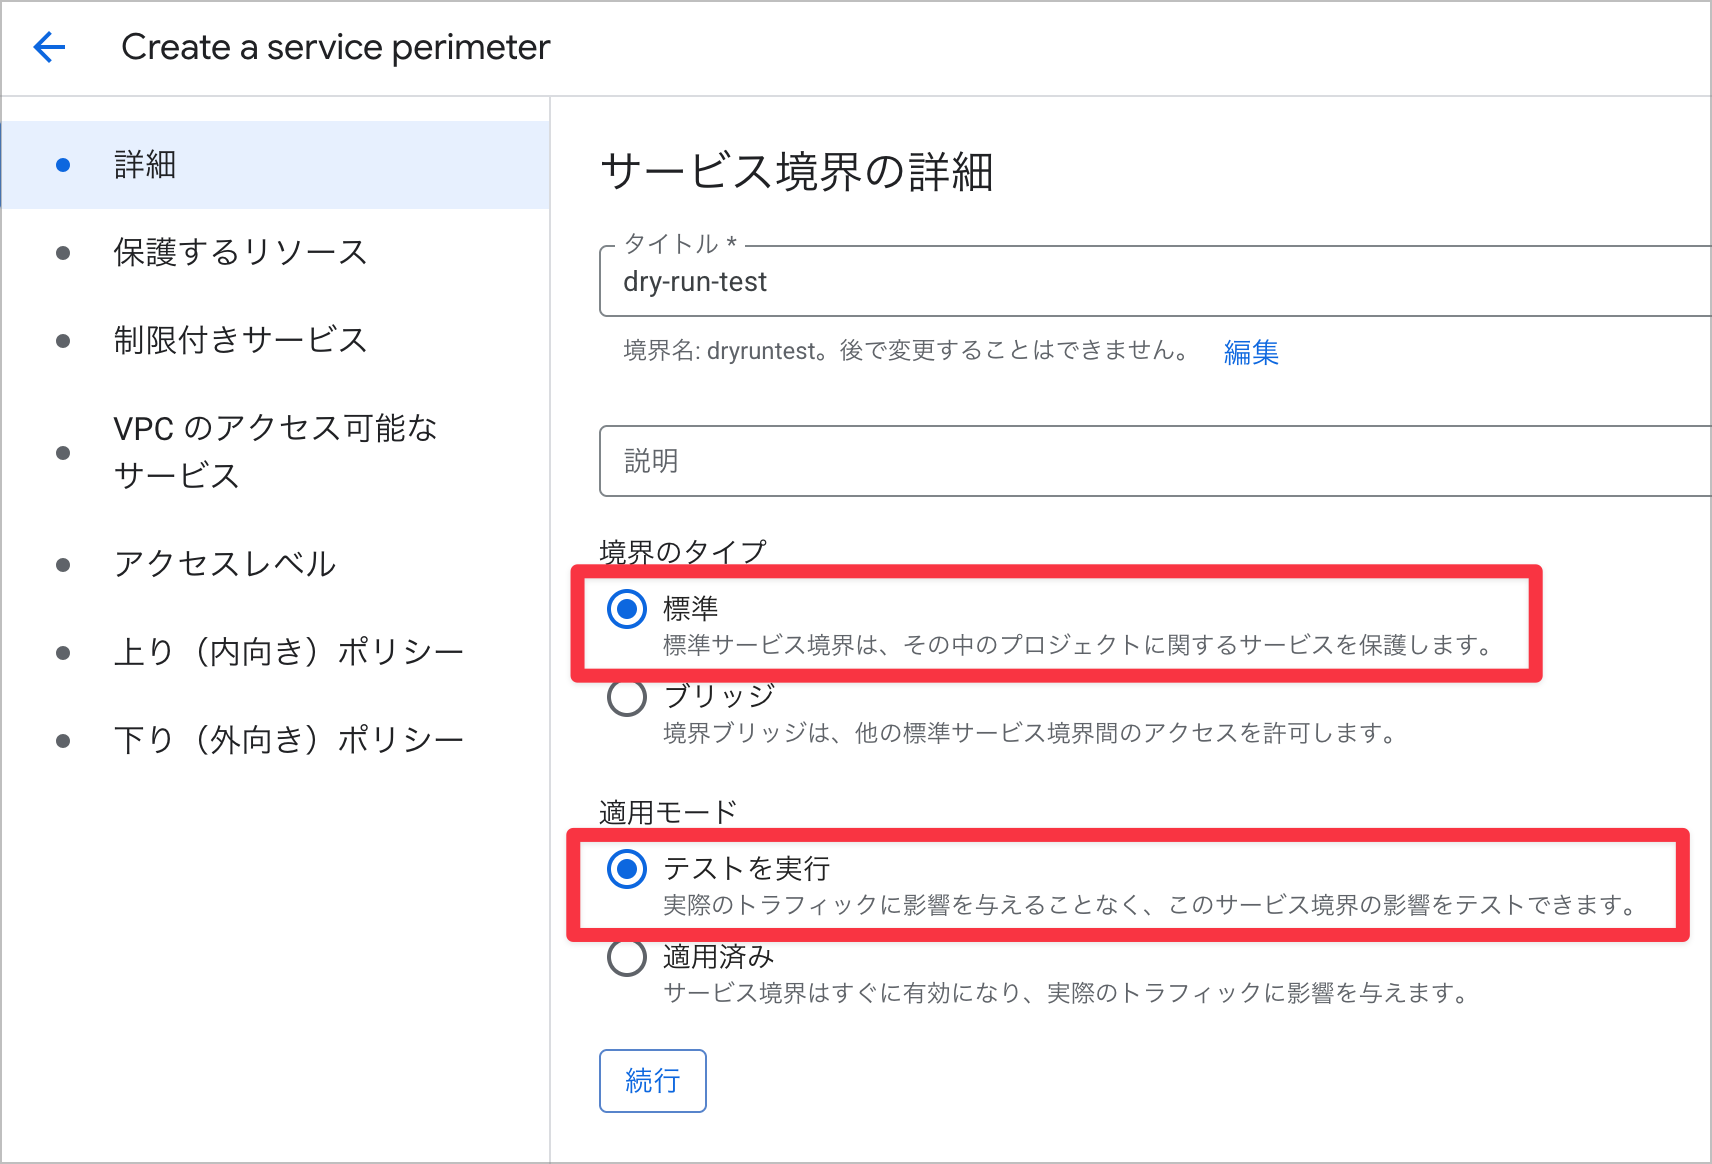1712x1164 pixels.
Task: Click the 説明 description field
Action: [x=1150, y=461]
